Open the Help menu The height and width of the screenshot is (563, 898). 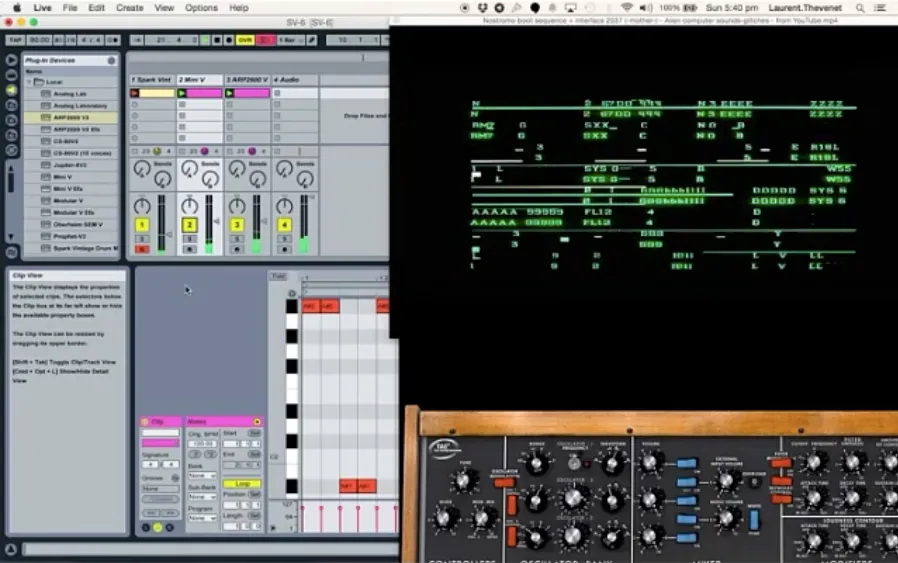pos(239,8)
